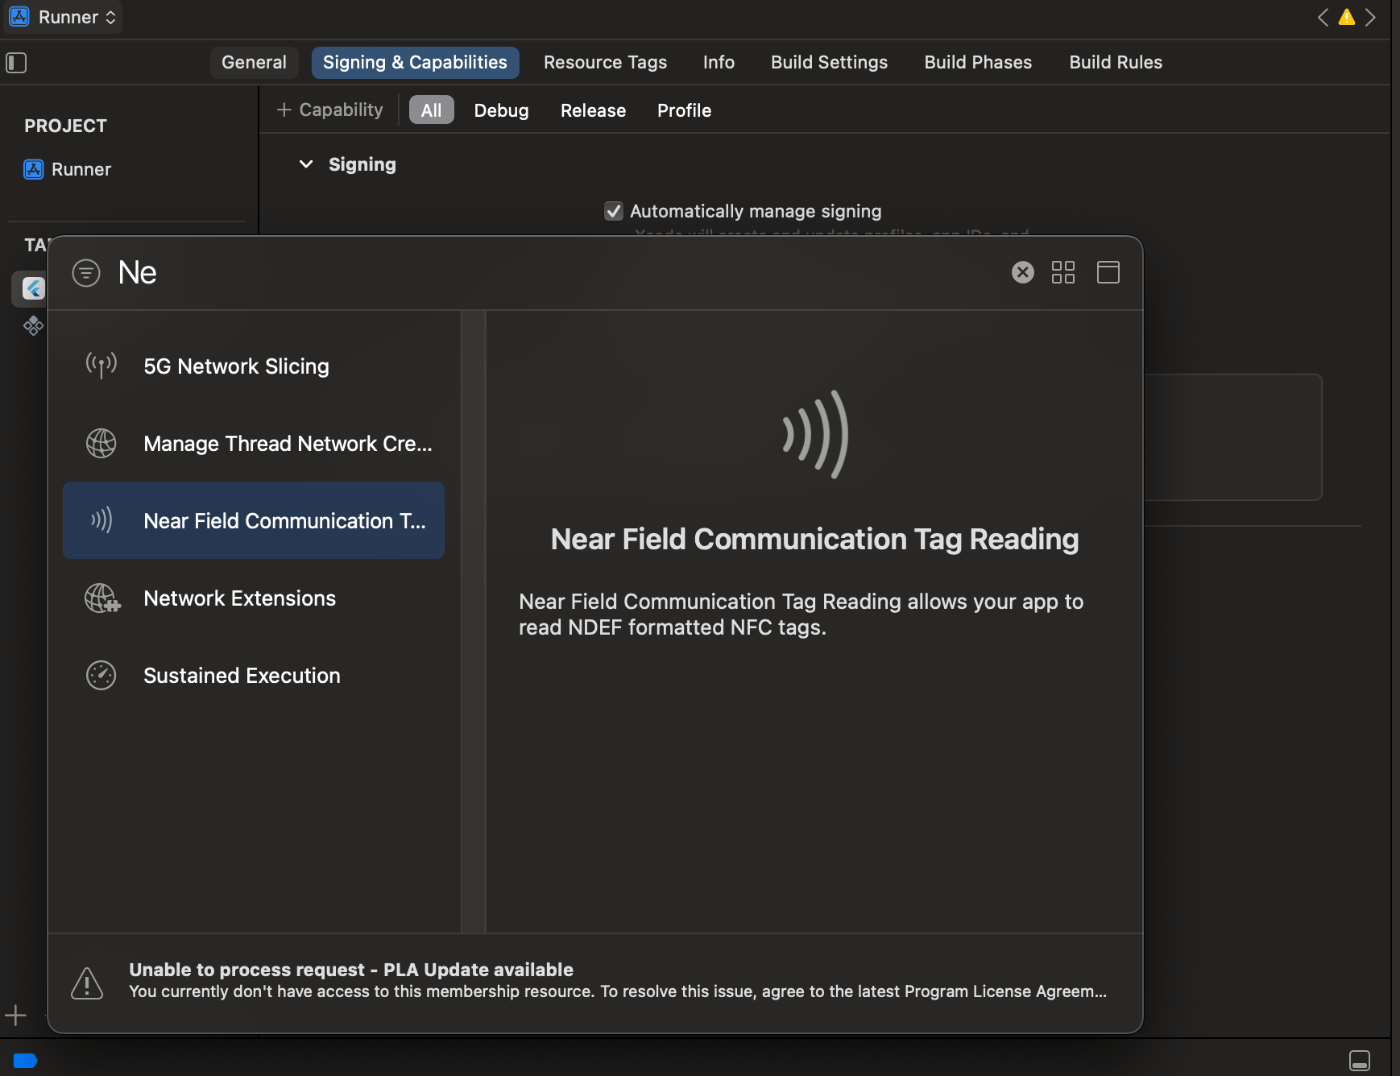1400x1076 pixels.
Task: Select the Debug configuration filter
Action: (x=501, y=110)
